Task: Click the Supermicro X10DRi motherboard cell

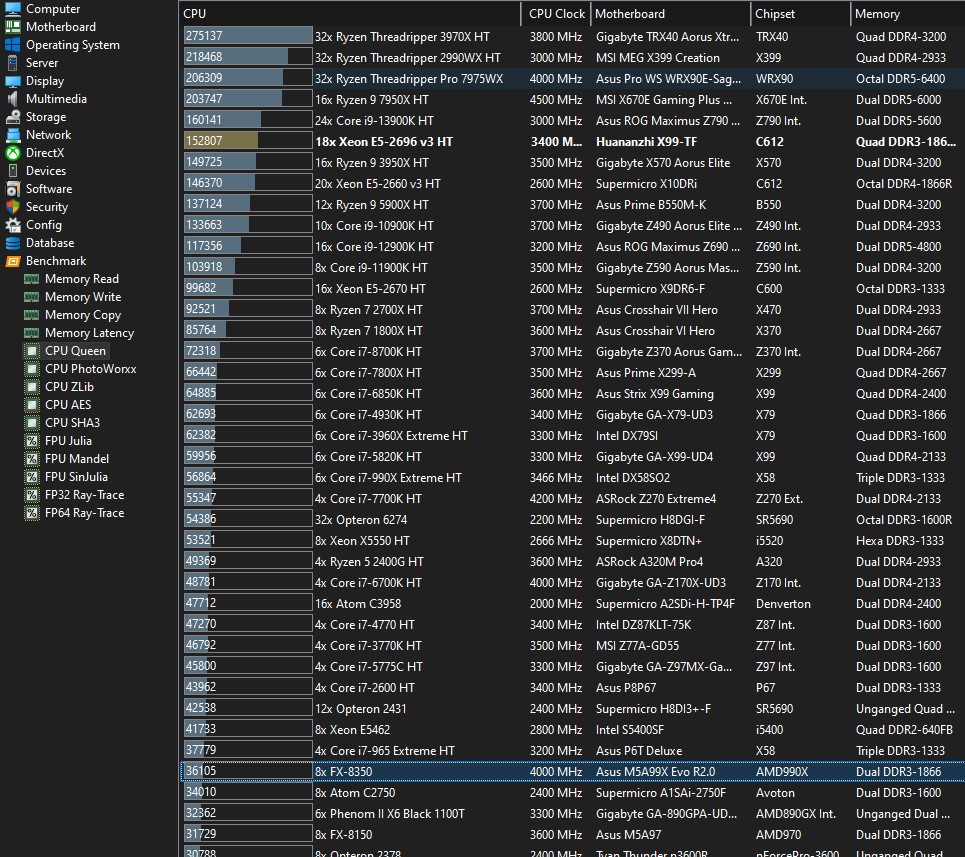Action: [x=646, y=183]
